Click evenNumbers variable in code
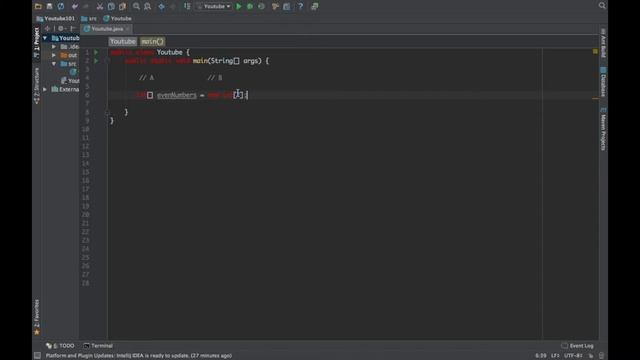This screenshot has height=360, width=640. tap(176, 95)
